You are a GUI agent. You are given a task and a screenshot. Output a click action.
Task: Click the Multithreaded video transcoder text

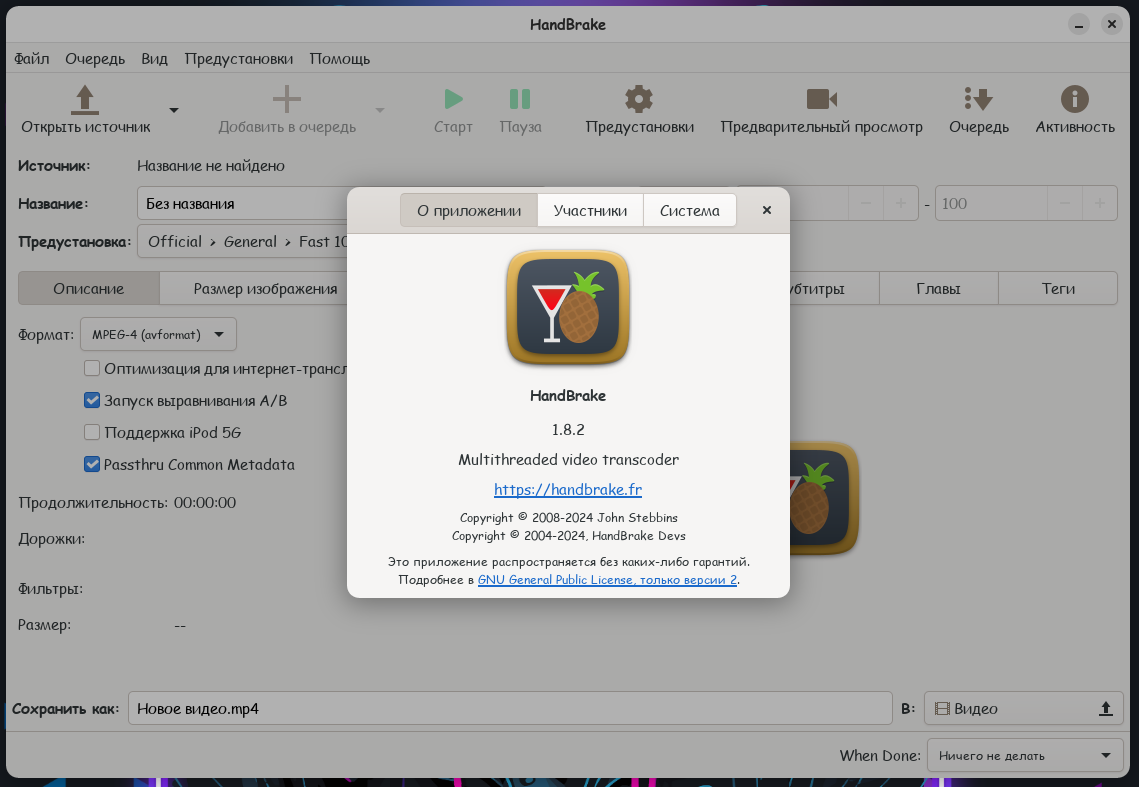568,459
